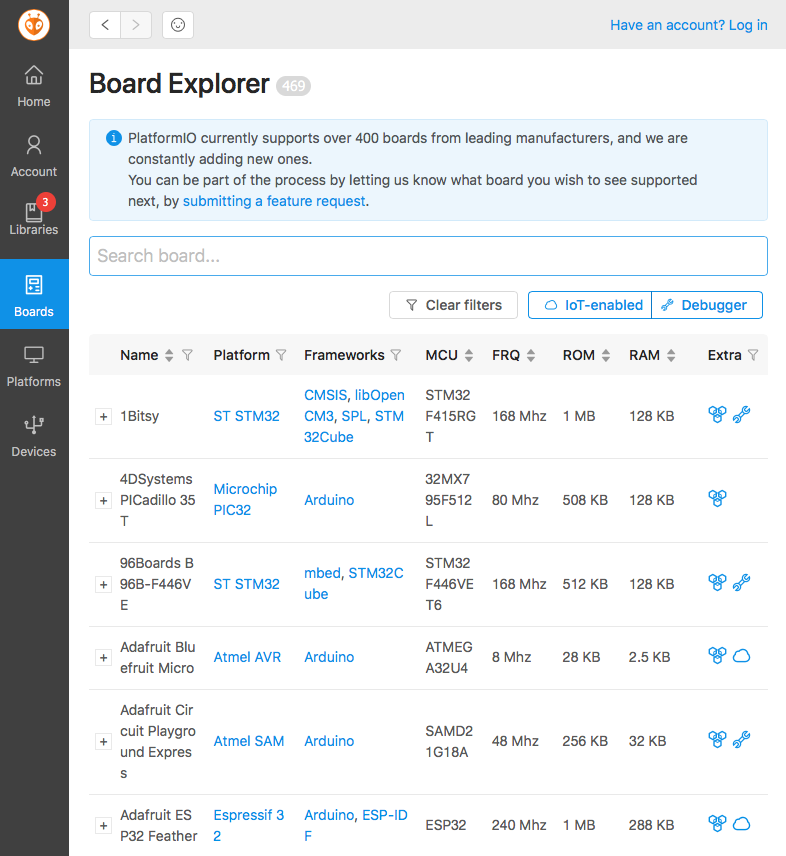
Task: Click Have an account? Log in link
Action: [x=689, y=25]
